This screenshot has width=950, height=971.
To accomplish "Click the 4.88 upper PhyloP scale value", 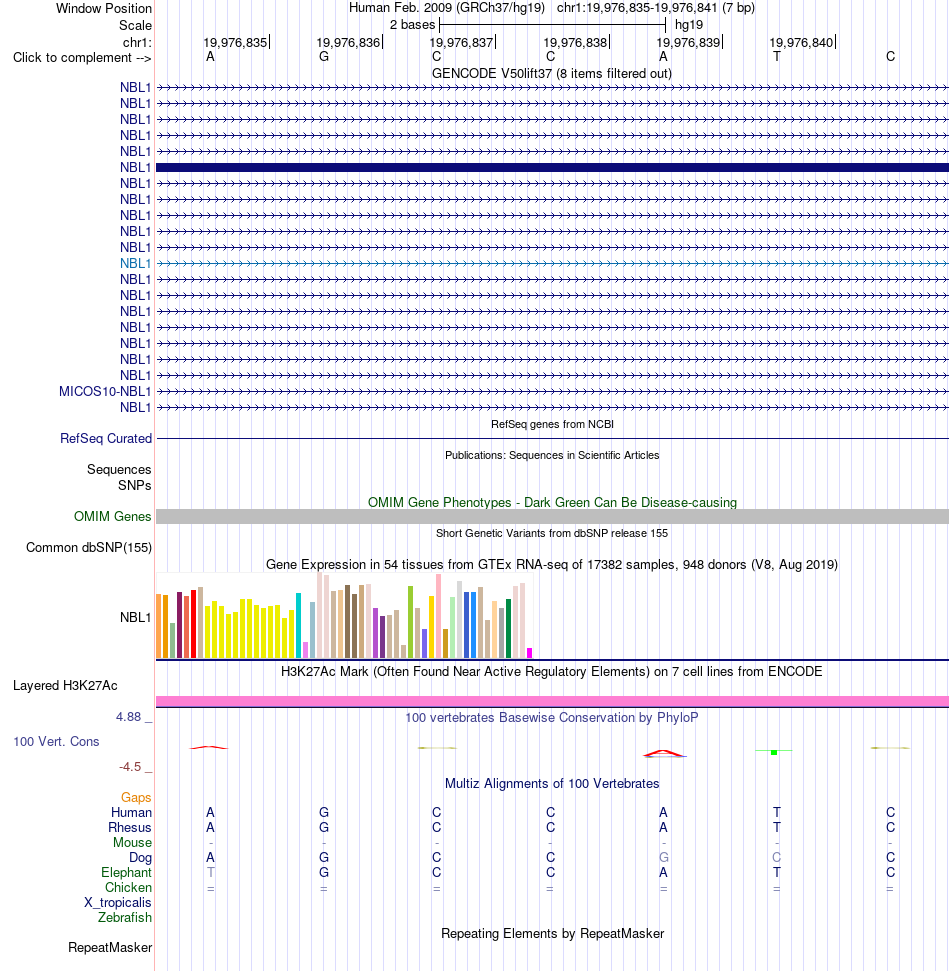I will [128, 716].
